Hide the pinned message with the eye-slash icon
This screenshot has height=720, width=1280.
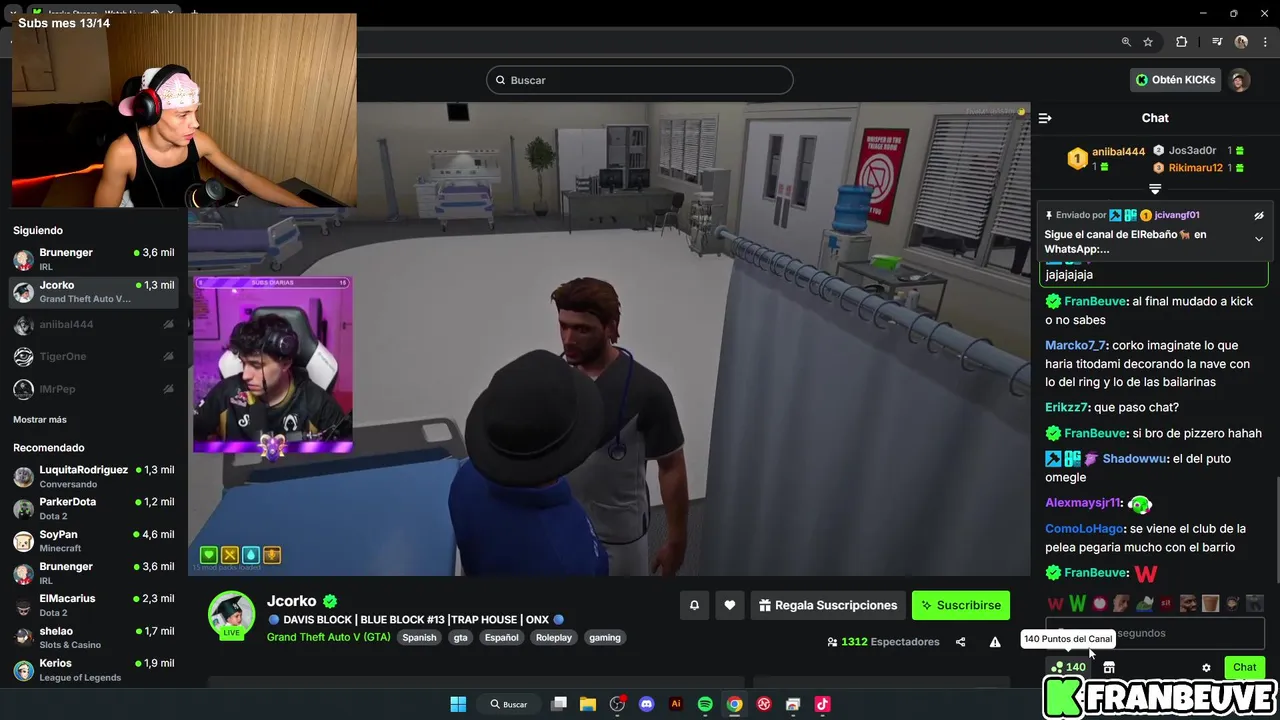(x=1259, y=215)
